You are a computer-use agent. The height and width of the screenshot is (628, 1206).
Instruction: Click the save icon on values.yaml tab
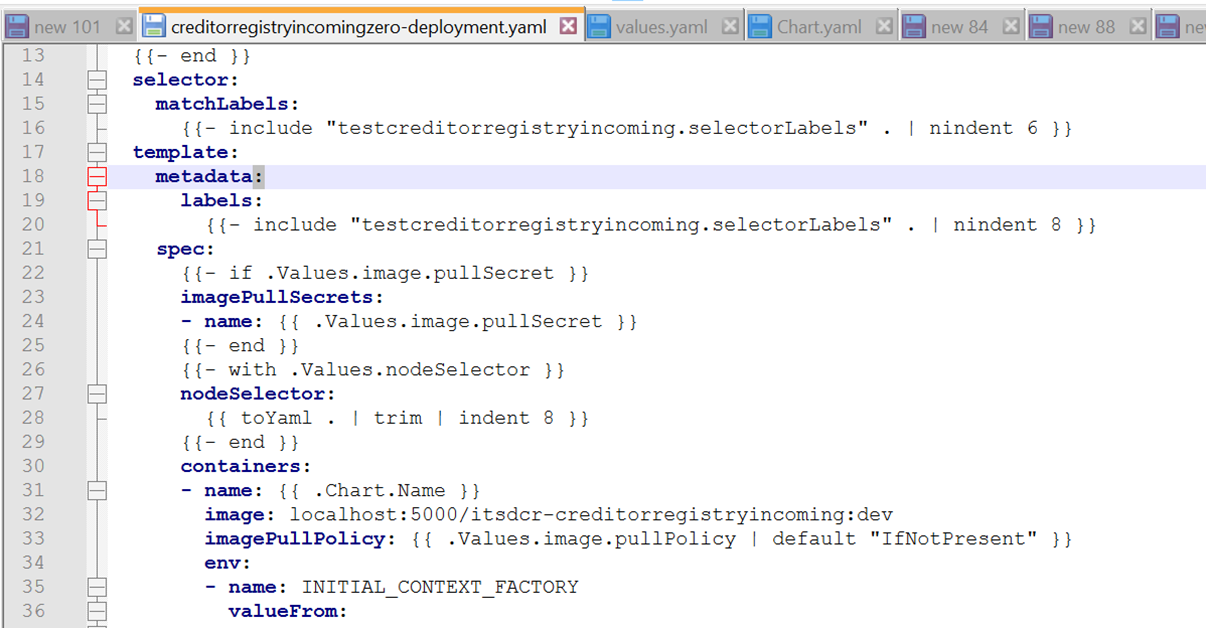600,26
